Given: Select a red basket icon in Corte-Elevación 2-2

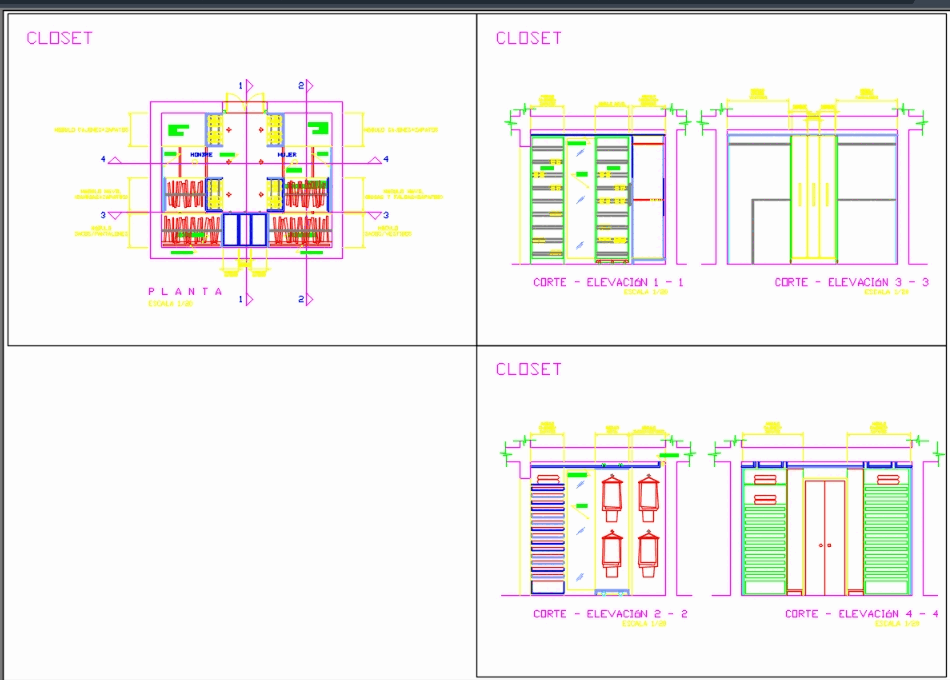Looking at the screenshot, I should [x=614, y=495].
